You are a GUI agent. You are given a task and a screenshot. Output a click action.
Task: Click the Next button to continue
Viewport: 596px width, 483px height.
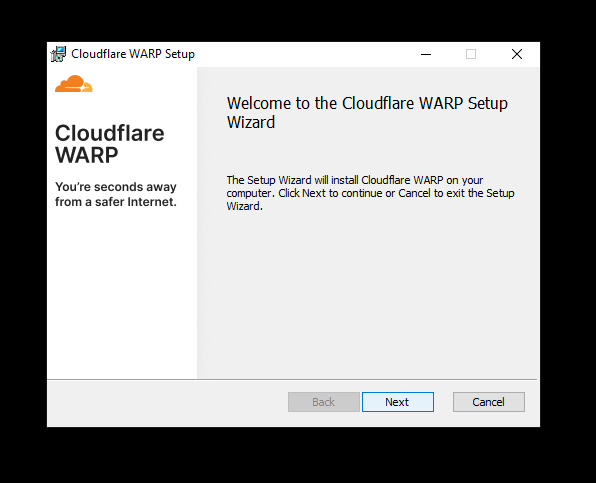(x=398, y=402)
